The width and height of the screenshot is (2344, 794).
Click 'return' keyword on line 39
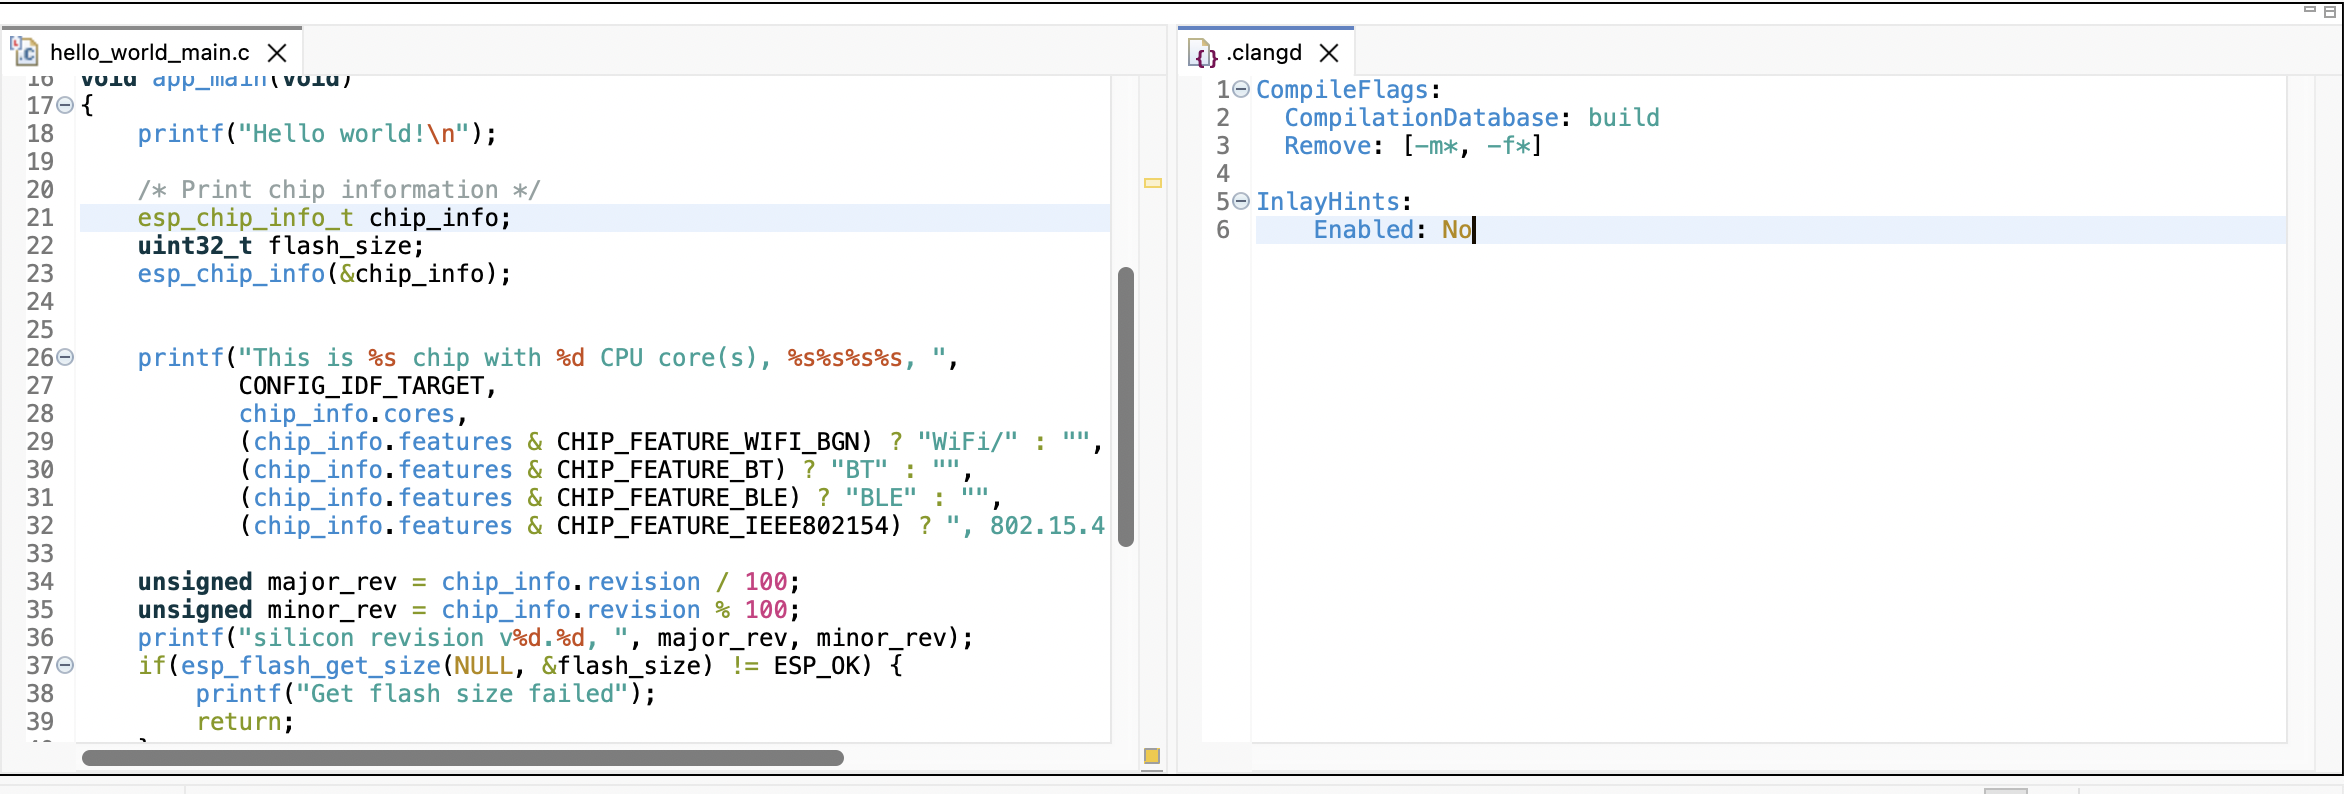point(239,722)
